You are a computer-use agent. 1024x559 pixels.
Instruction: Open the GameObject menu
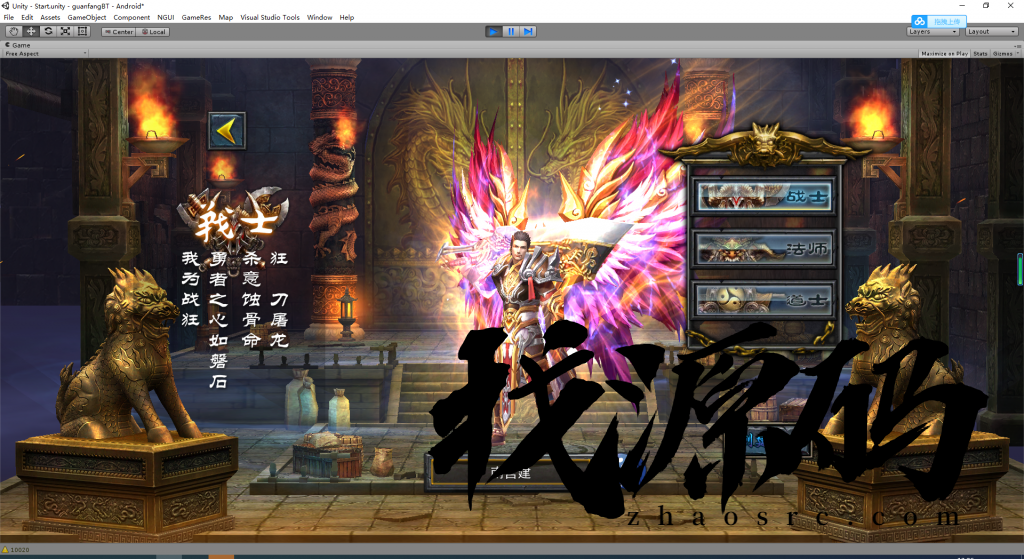(87, 18)
